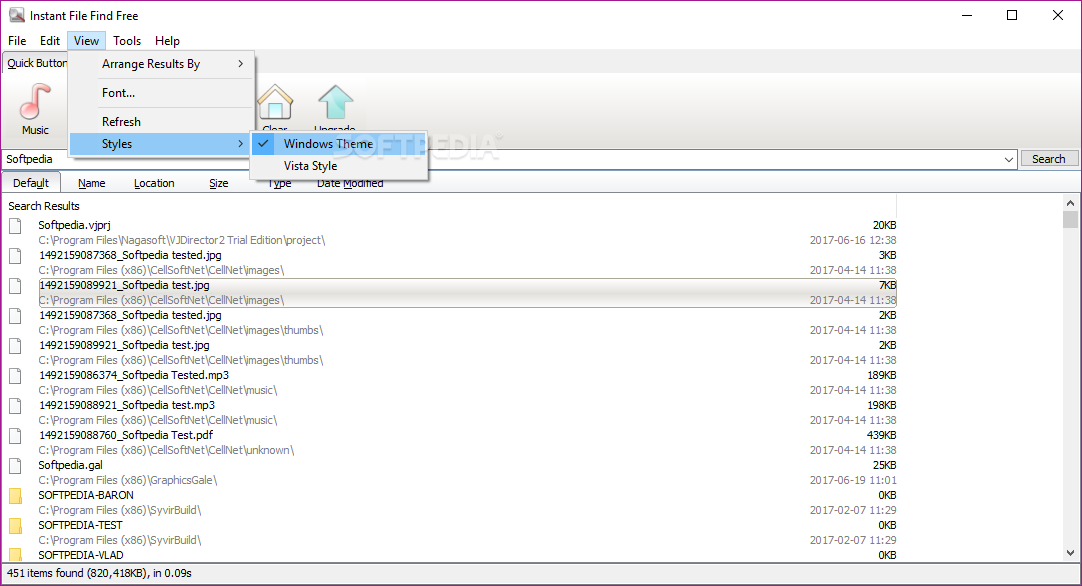Click folder icon beside SOFTPEDIA-BARON

tap(15, 496)
